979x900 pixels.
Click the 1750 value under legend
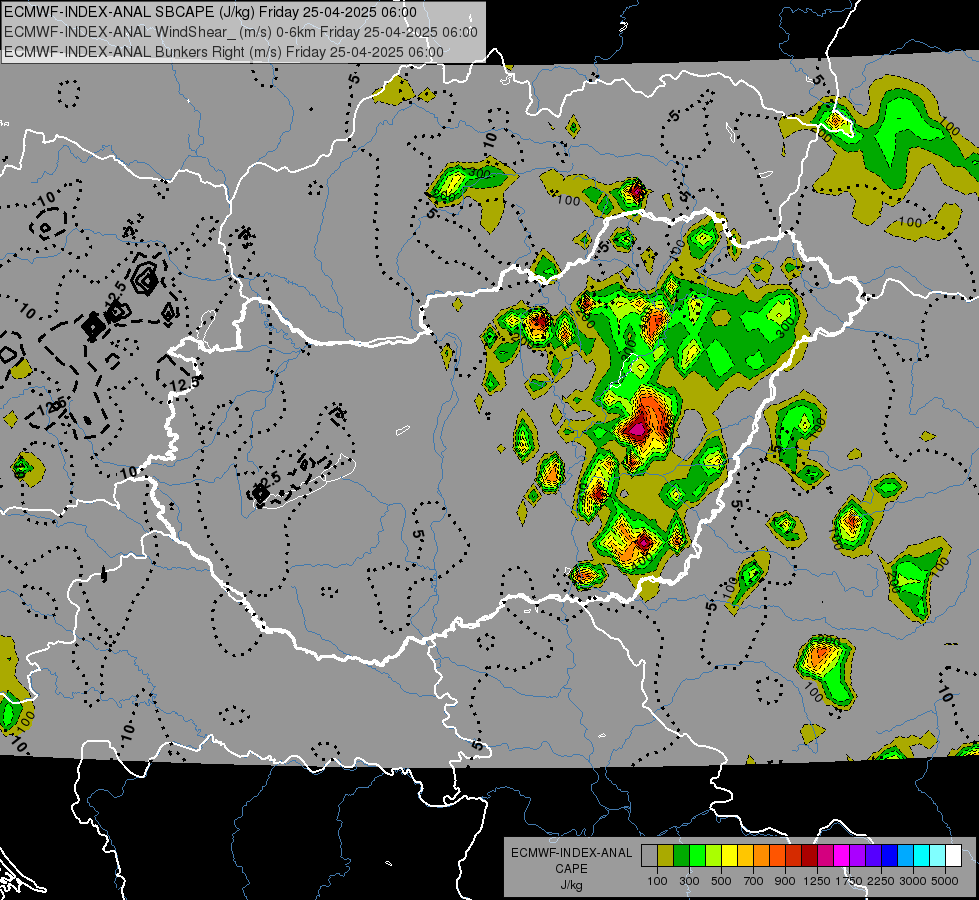pos(849,881)
